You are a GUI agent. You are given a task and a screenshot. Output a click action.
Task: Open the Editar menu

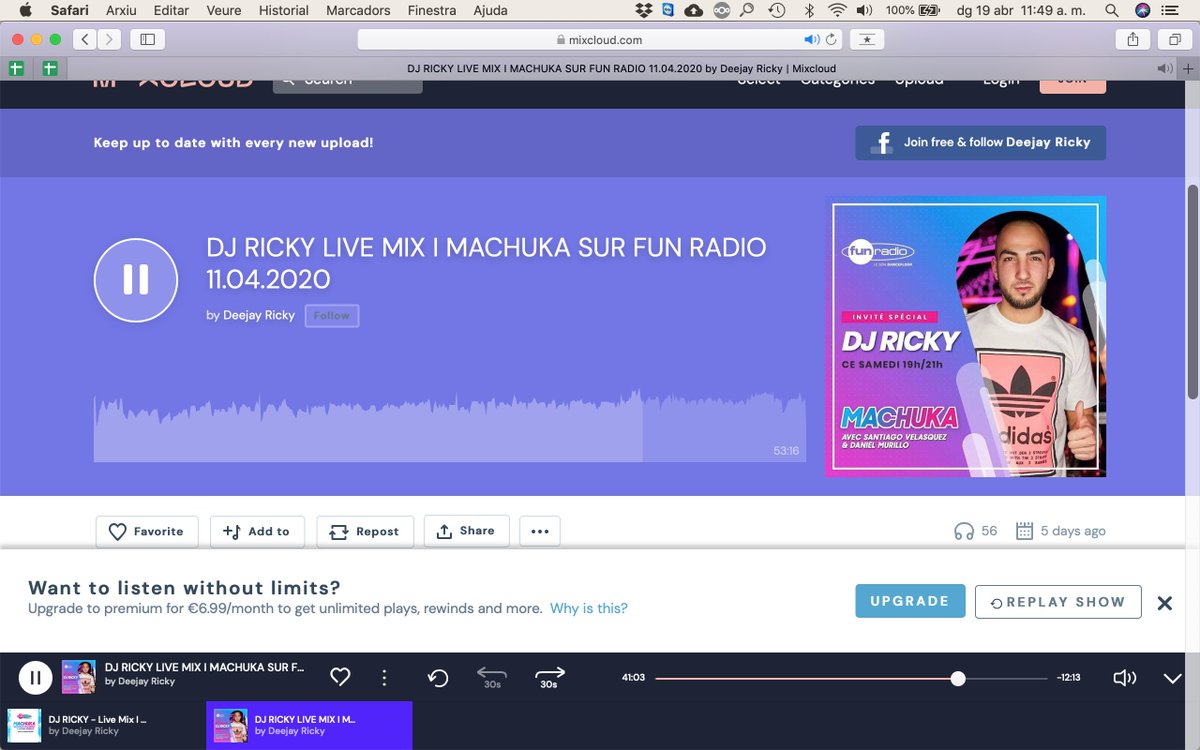(x=173, y=10)
